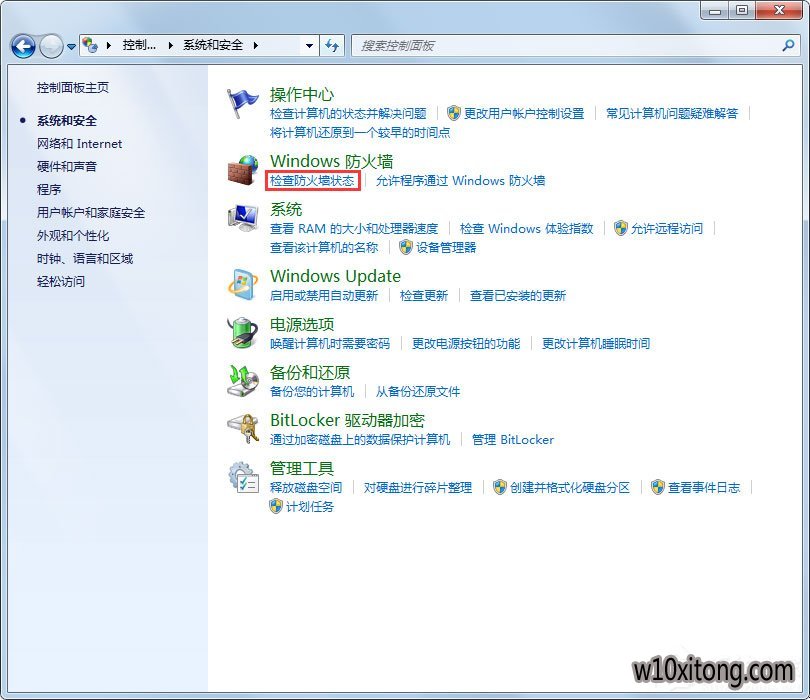Open Windows 防火墙 heading link
Screen dimensions: 810x700
pos(332,161)
